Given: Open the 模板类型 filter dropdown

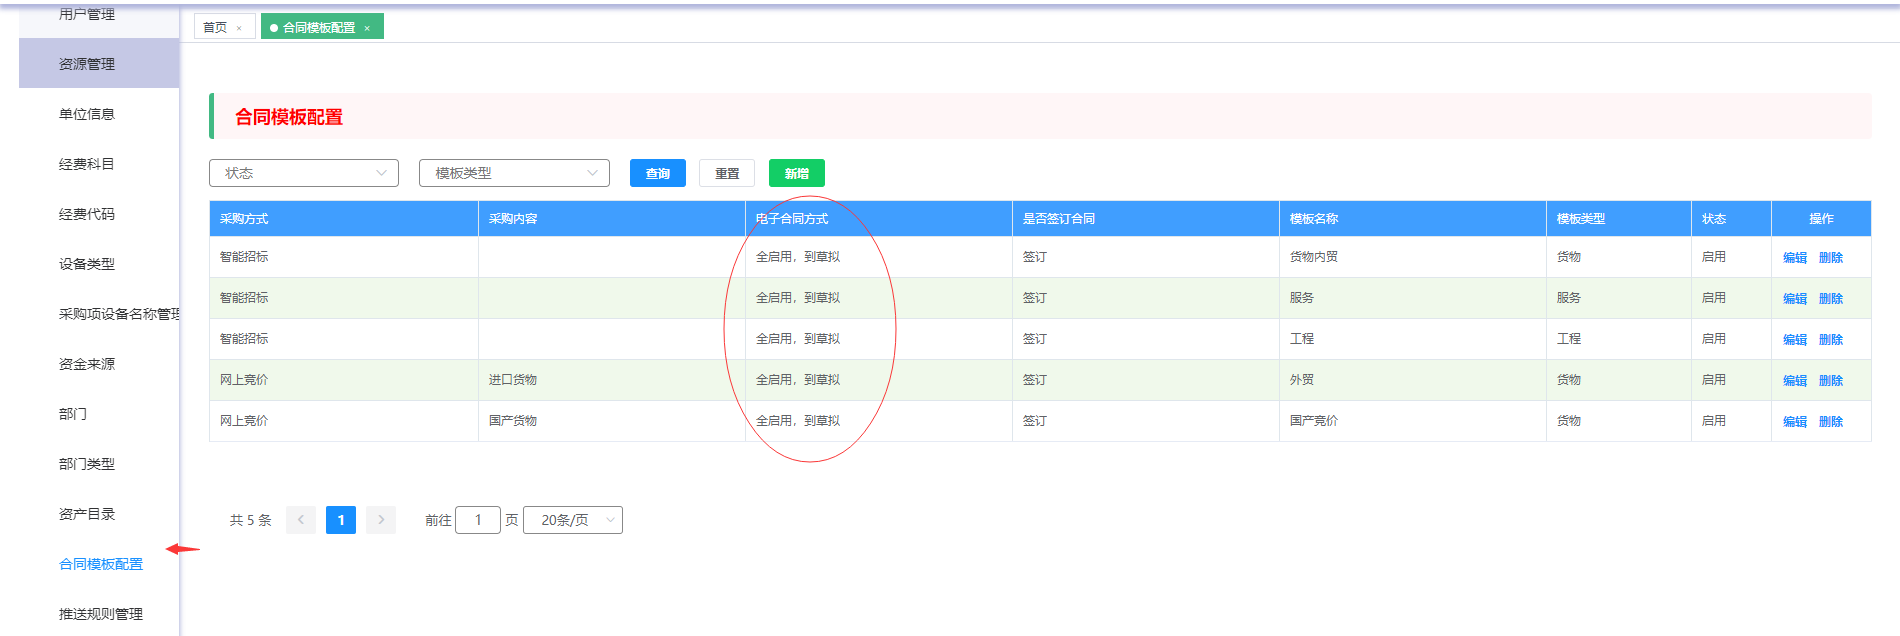Looking at the screenshot, I should [514, 173].
